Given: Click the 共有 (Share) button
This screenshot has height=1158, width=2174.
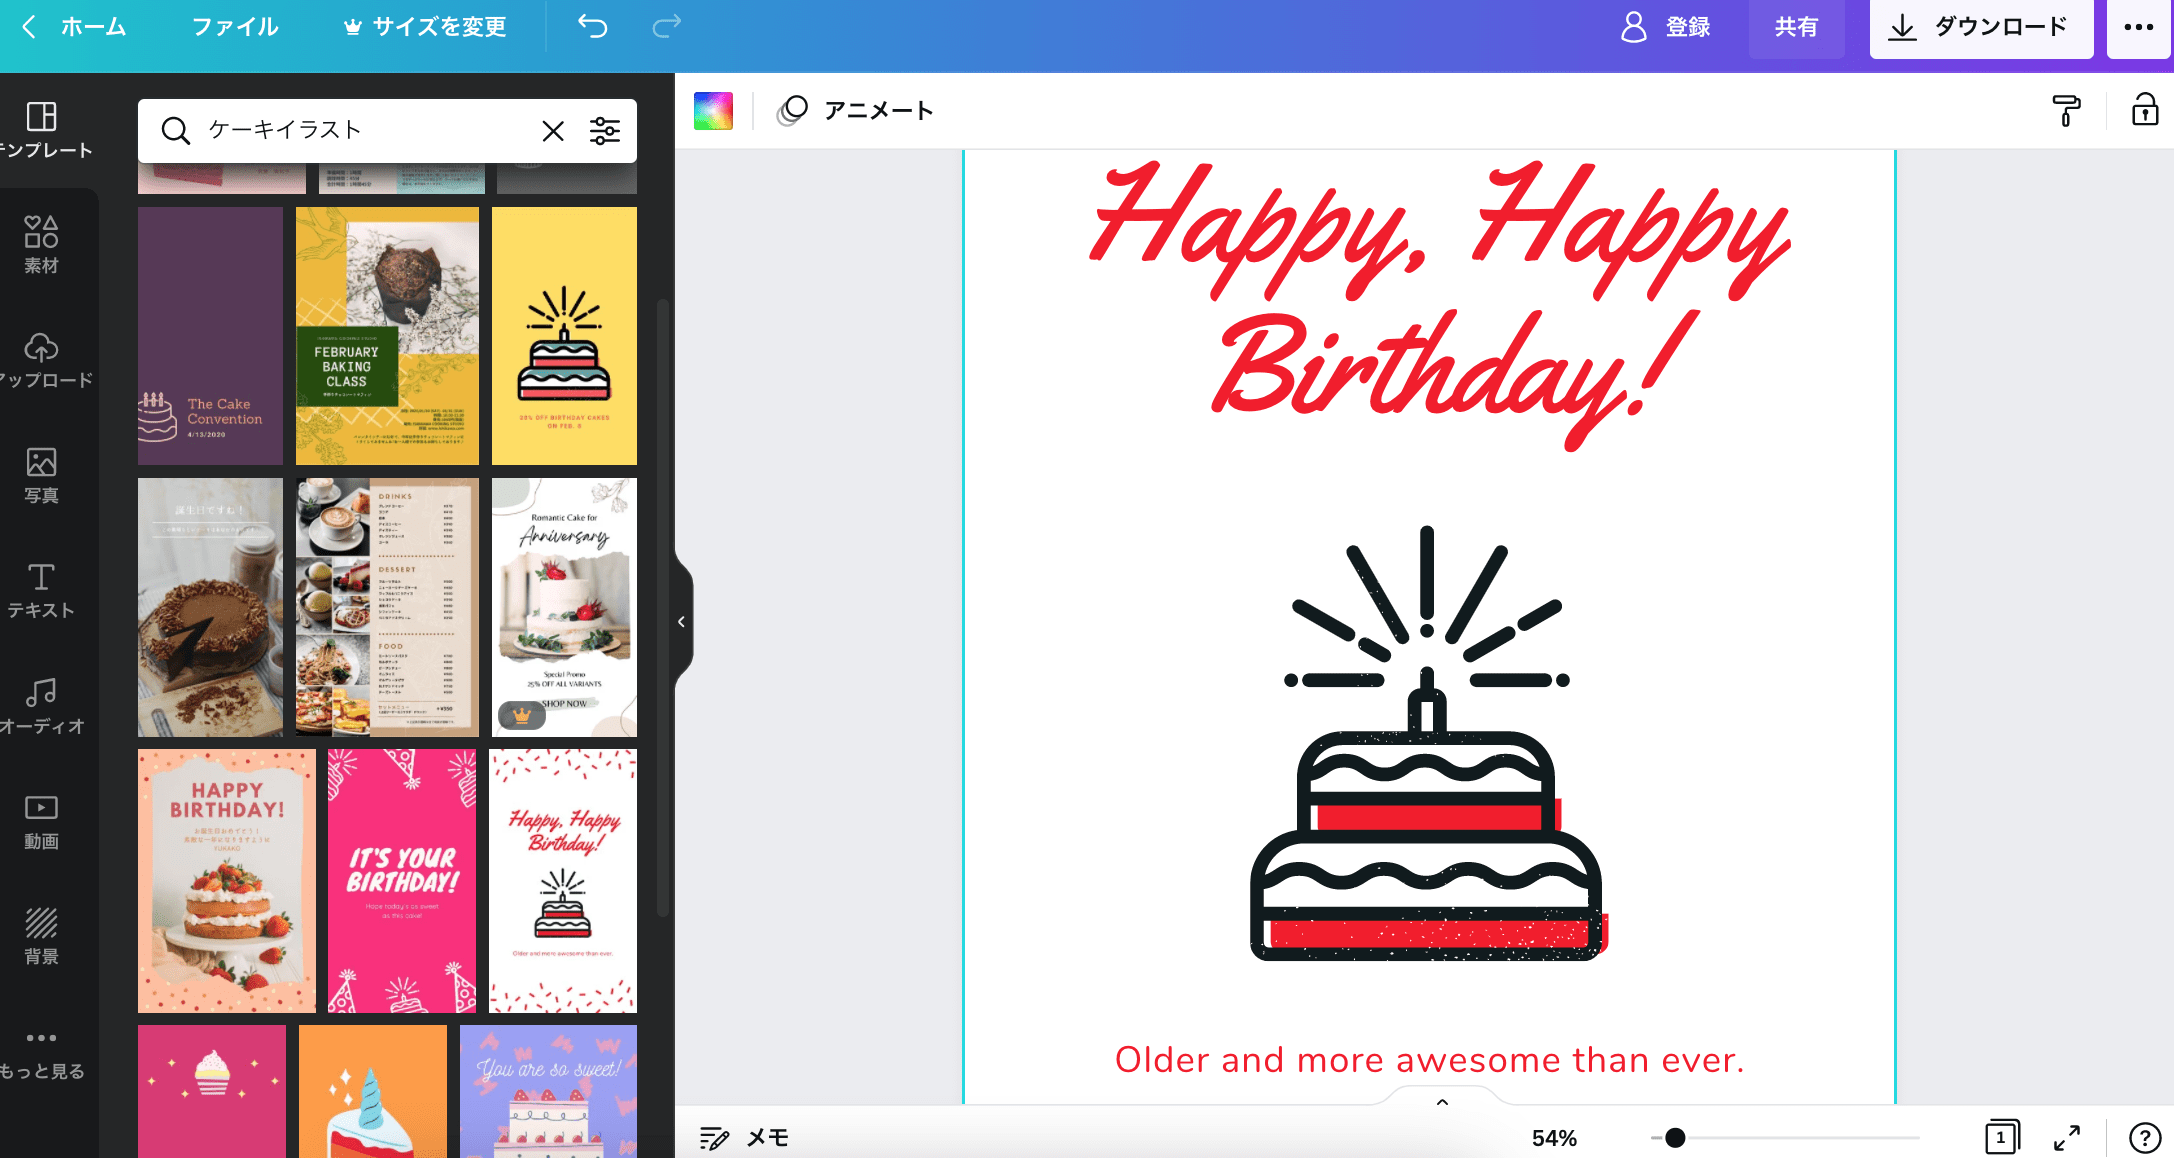Looking at the screenshot, I should [1797, 27].
